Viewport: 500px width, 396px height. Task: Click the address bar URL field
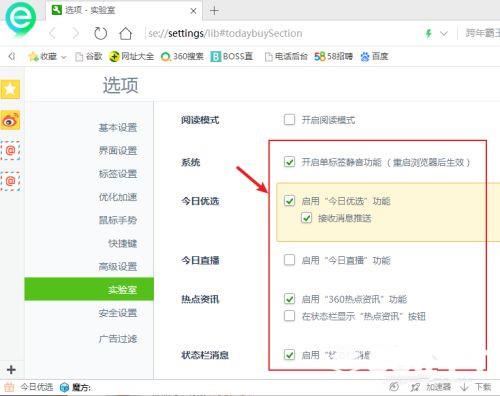point(280,33)
